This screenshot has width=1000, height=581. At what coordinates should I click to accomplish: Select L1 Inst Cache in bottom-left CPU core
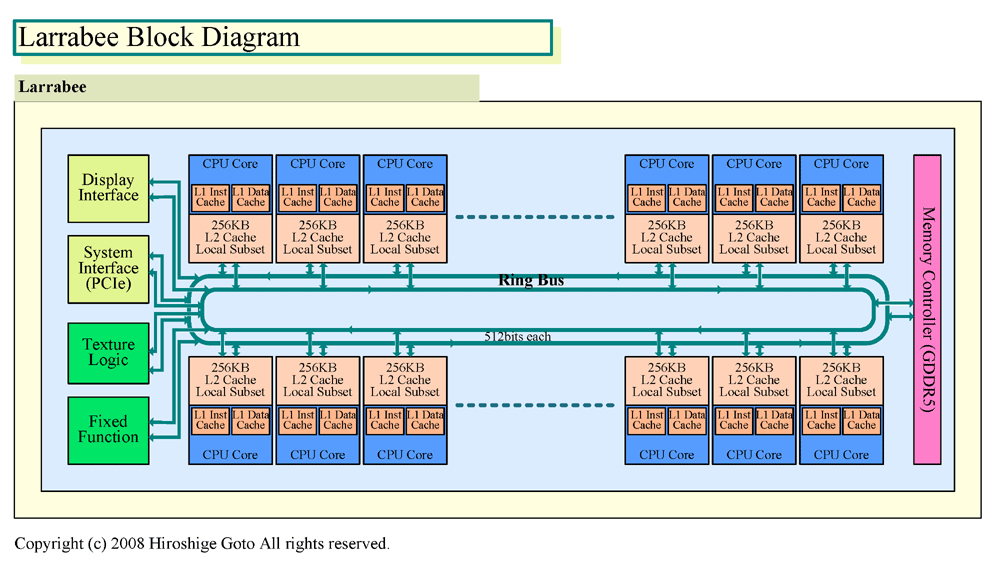click(x=210, y=420)
